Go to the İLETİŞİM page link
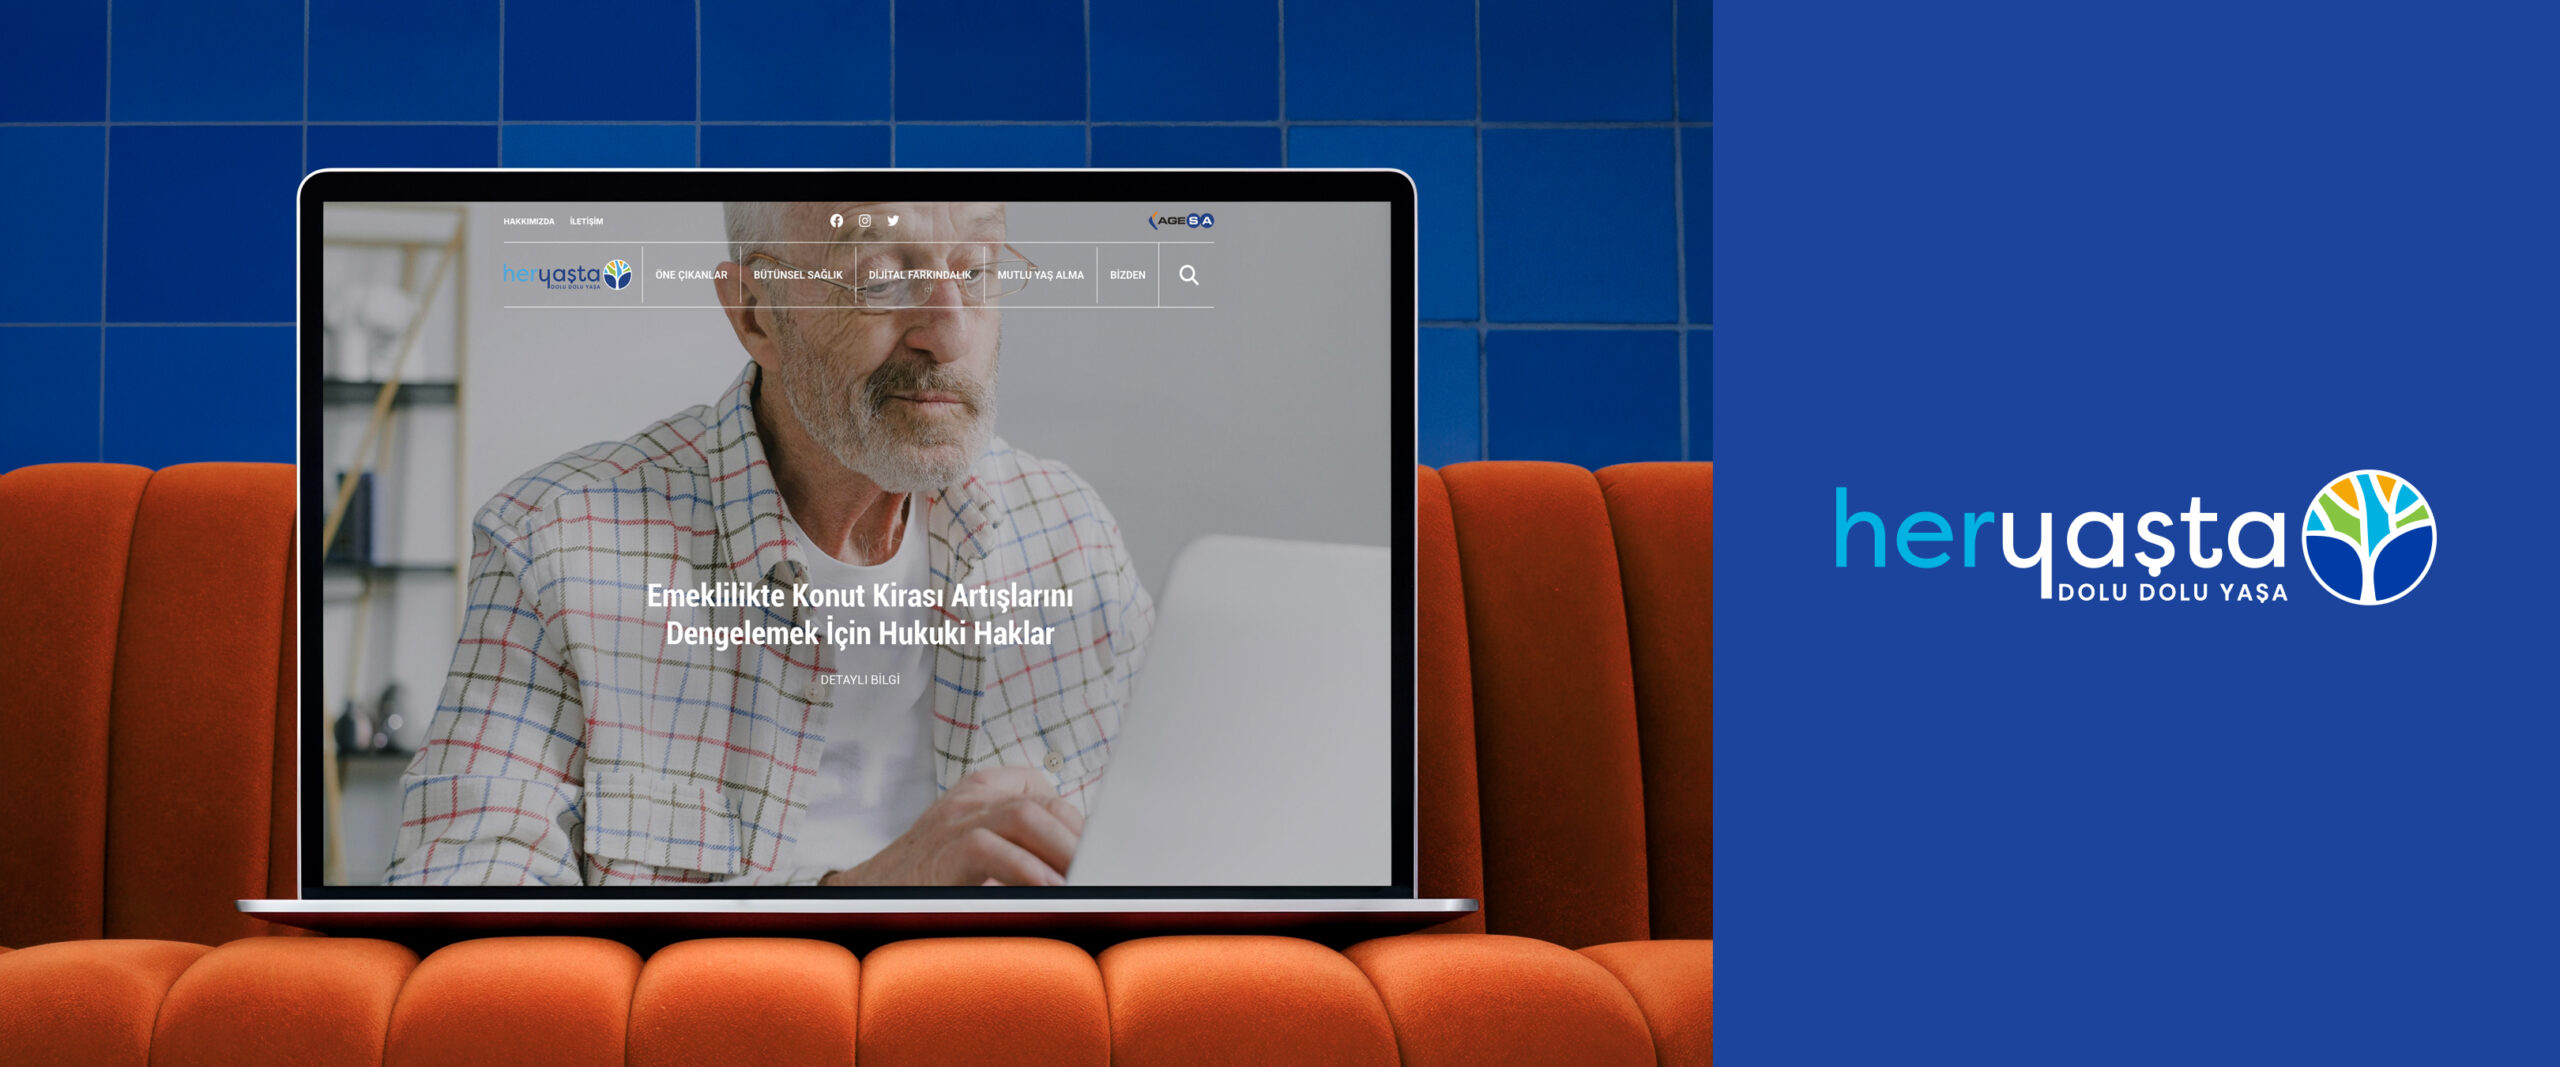 coord(586,222)
